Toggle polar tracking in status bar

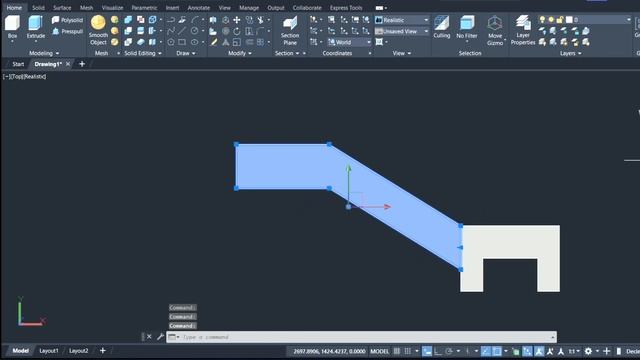(x=449, y=351)
